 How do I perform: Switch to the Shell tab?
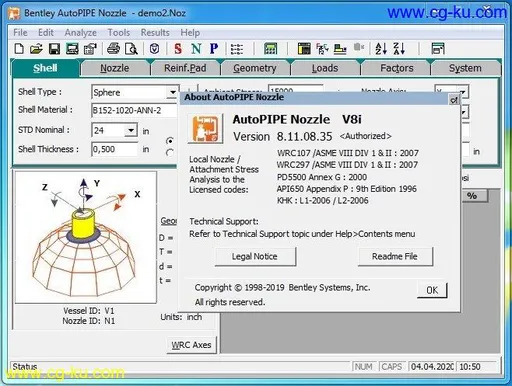click(45, 68)
